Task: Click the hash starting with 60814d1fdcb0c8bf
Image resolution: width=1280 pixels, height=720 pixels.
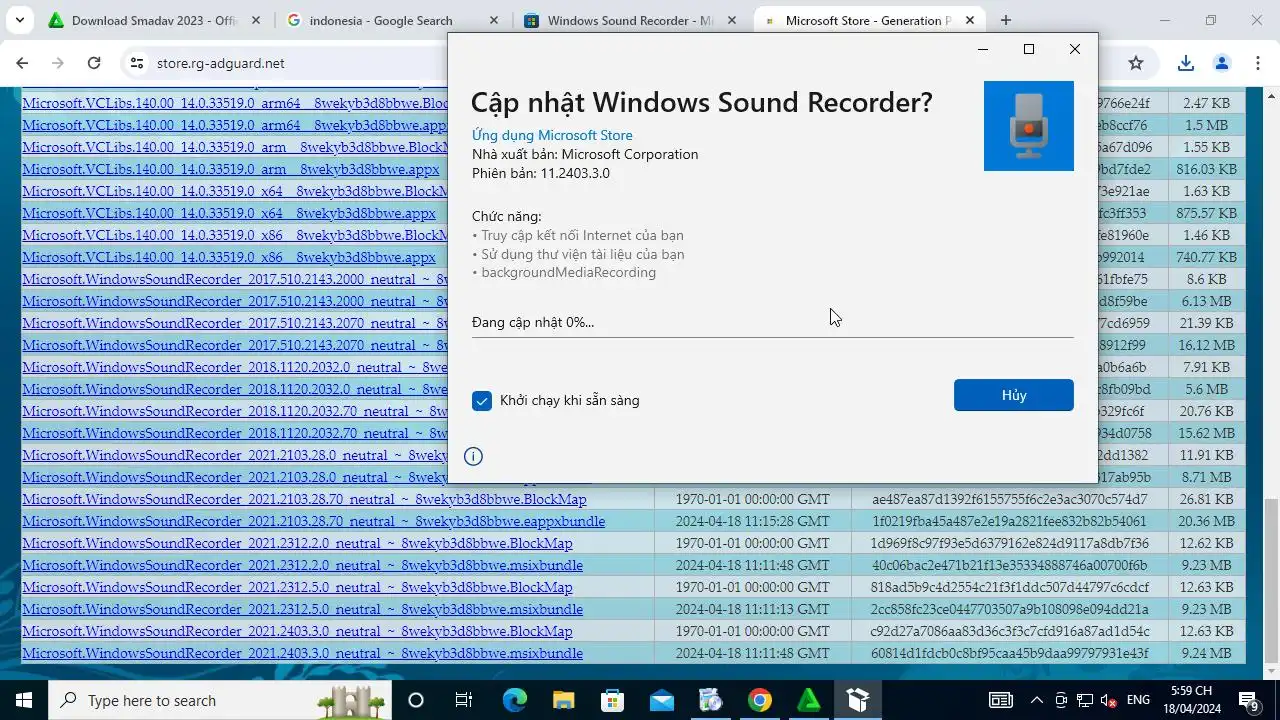Action: point(1010,653)
